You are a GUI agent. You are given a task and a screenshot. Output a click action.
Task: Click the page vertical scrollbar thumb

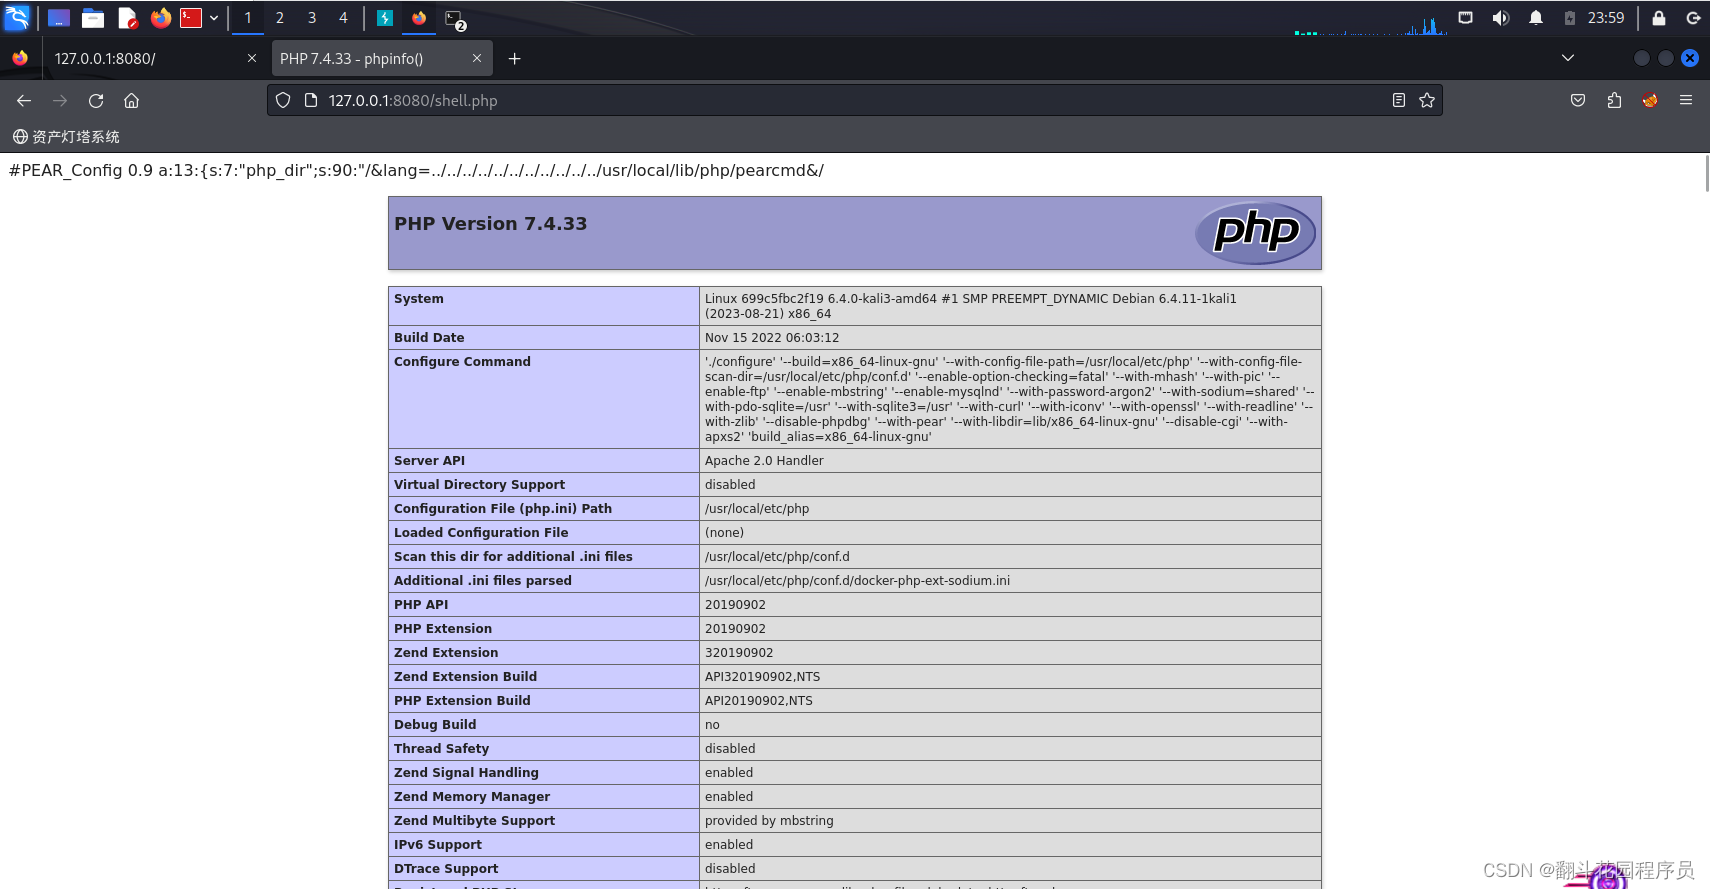pyautogui.click(x=1706, y=173)
